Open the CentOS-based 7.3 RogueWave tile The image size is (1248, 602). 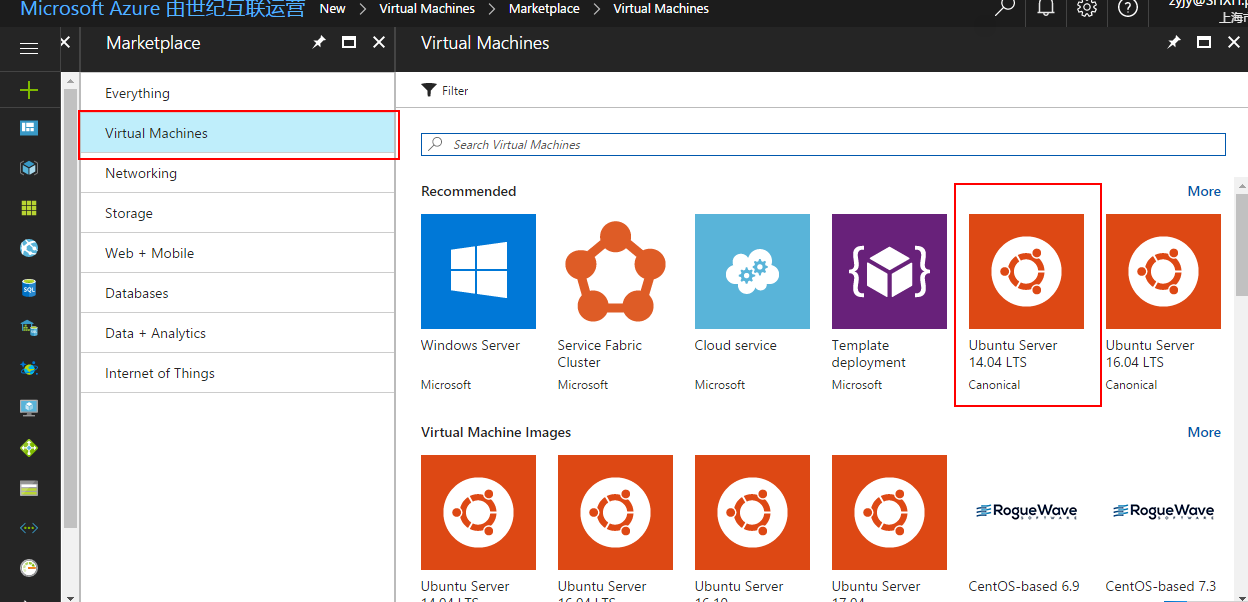(1163, 528)
